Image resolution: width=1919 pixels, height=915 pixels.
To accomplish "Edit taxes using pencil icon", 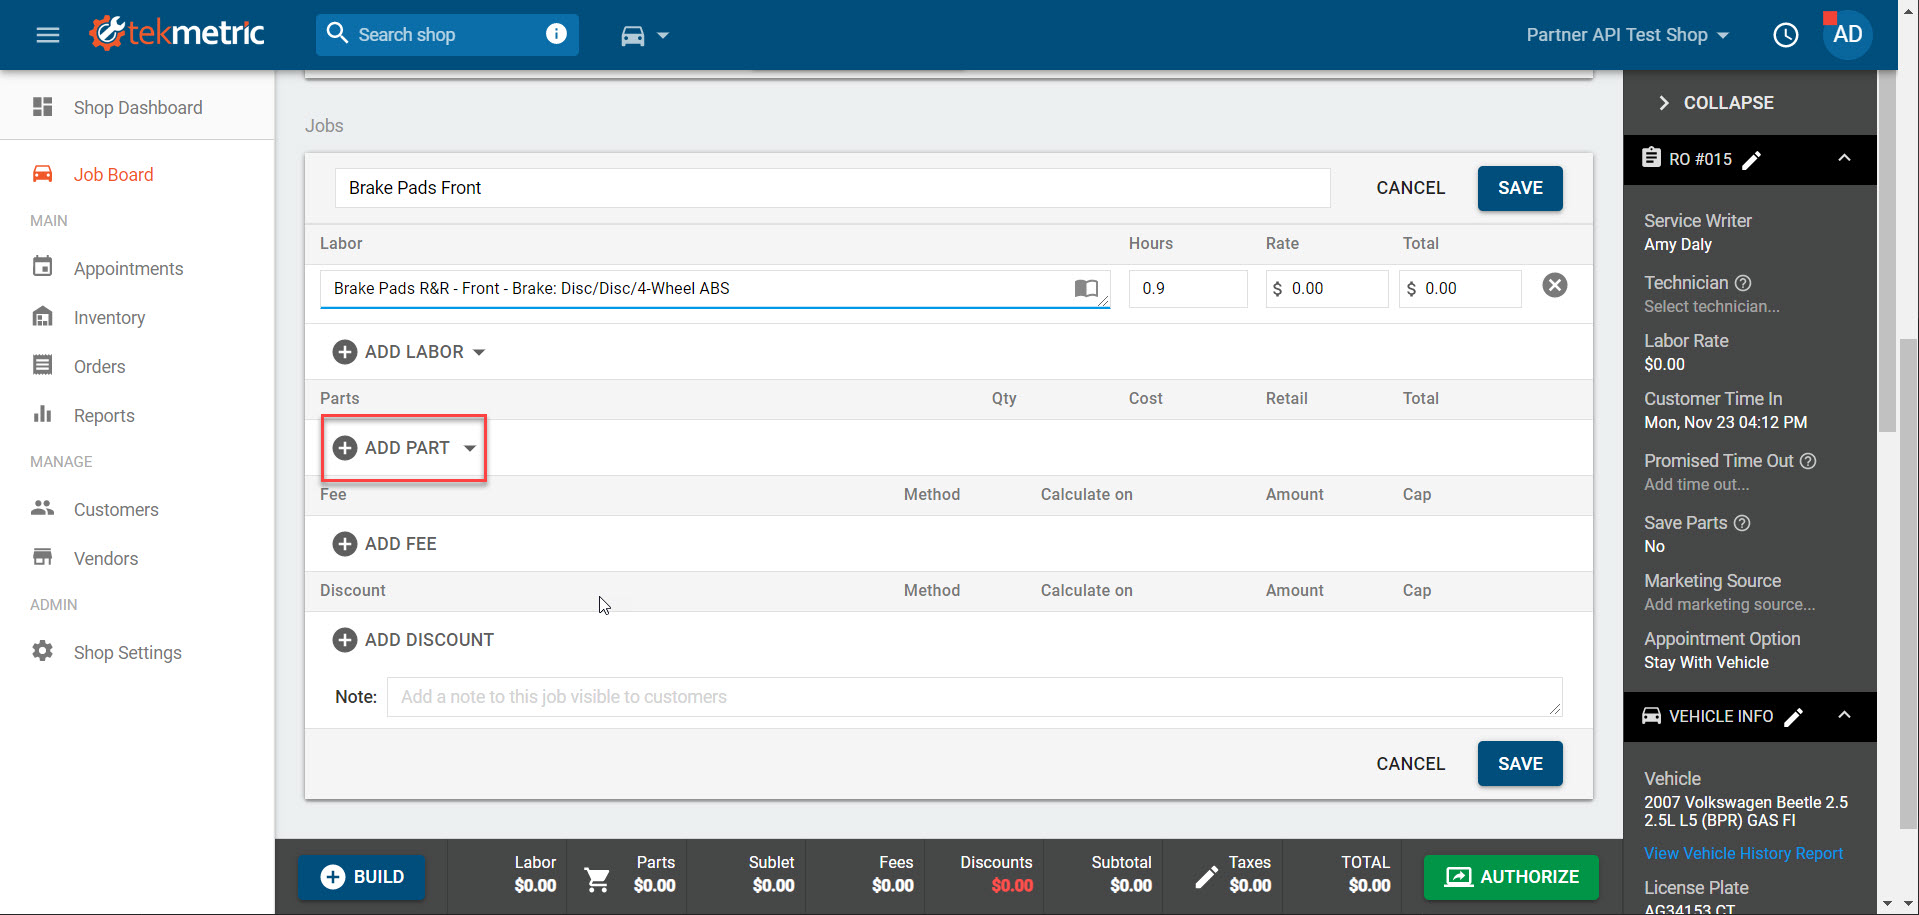I will pyautogui.click(x=1206, y=877).
